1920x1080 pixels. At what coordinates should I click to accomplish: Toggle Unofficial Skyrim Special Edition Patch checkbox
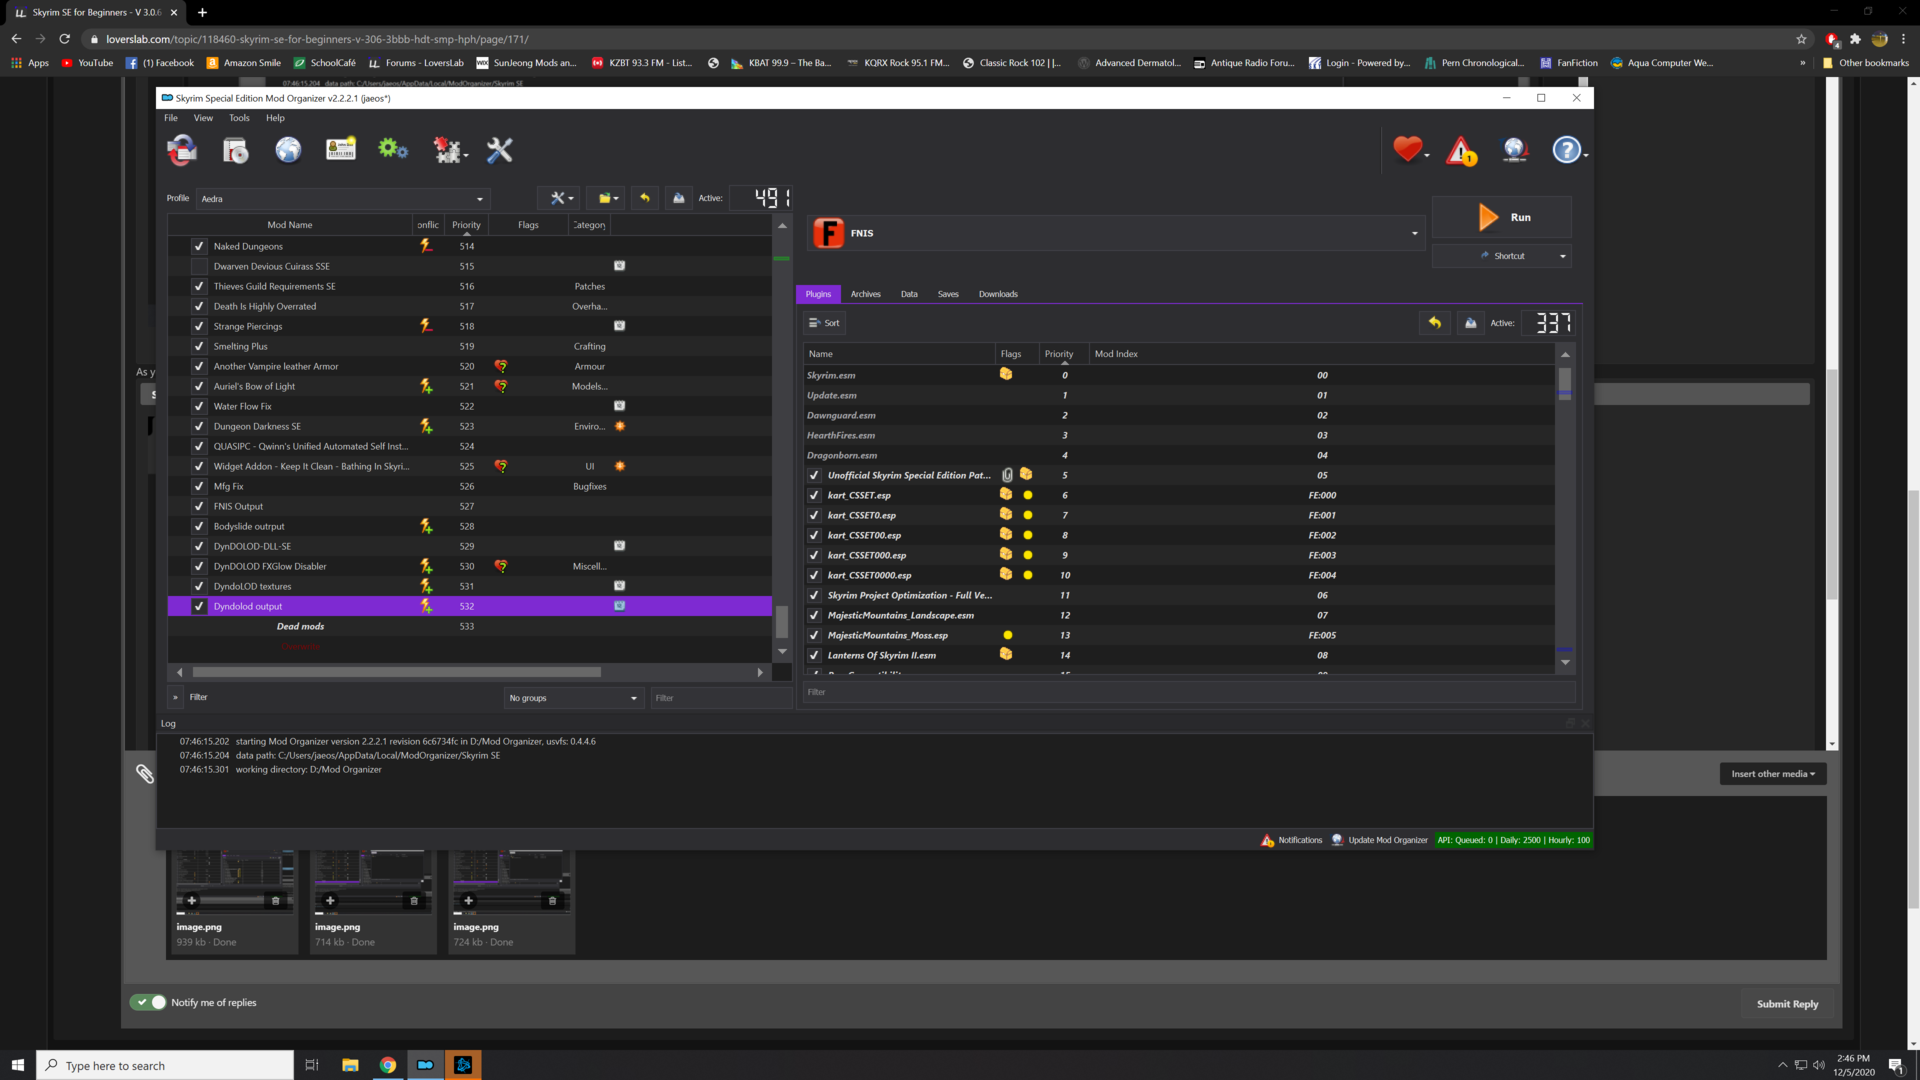point(814,475)
